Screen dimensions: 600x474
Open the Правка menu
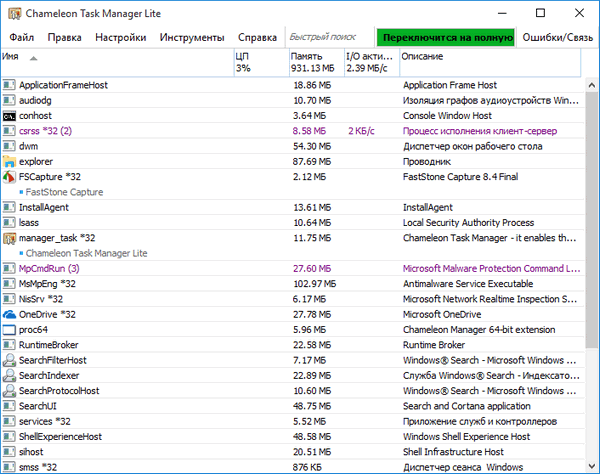click(64, 37)
